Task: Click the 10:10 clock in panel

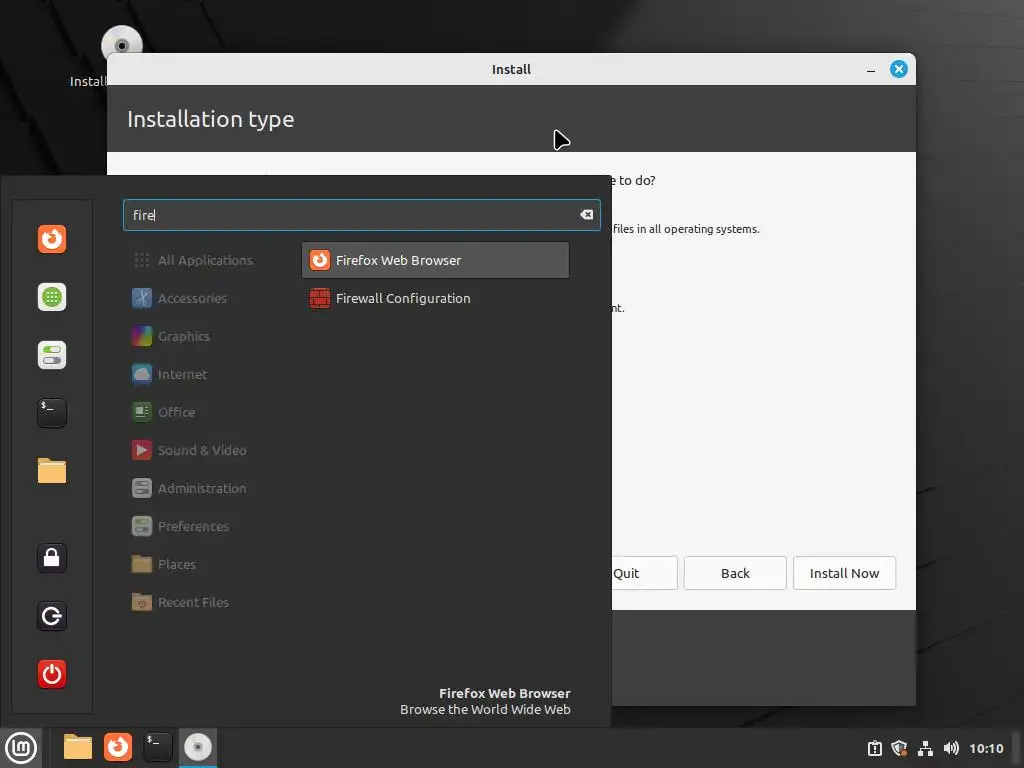Action: coord(986,748)
